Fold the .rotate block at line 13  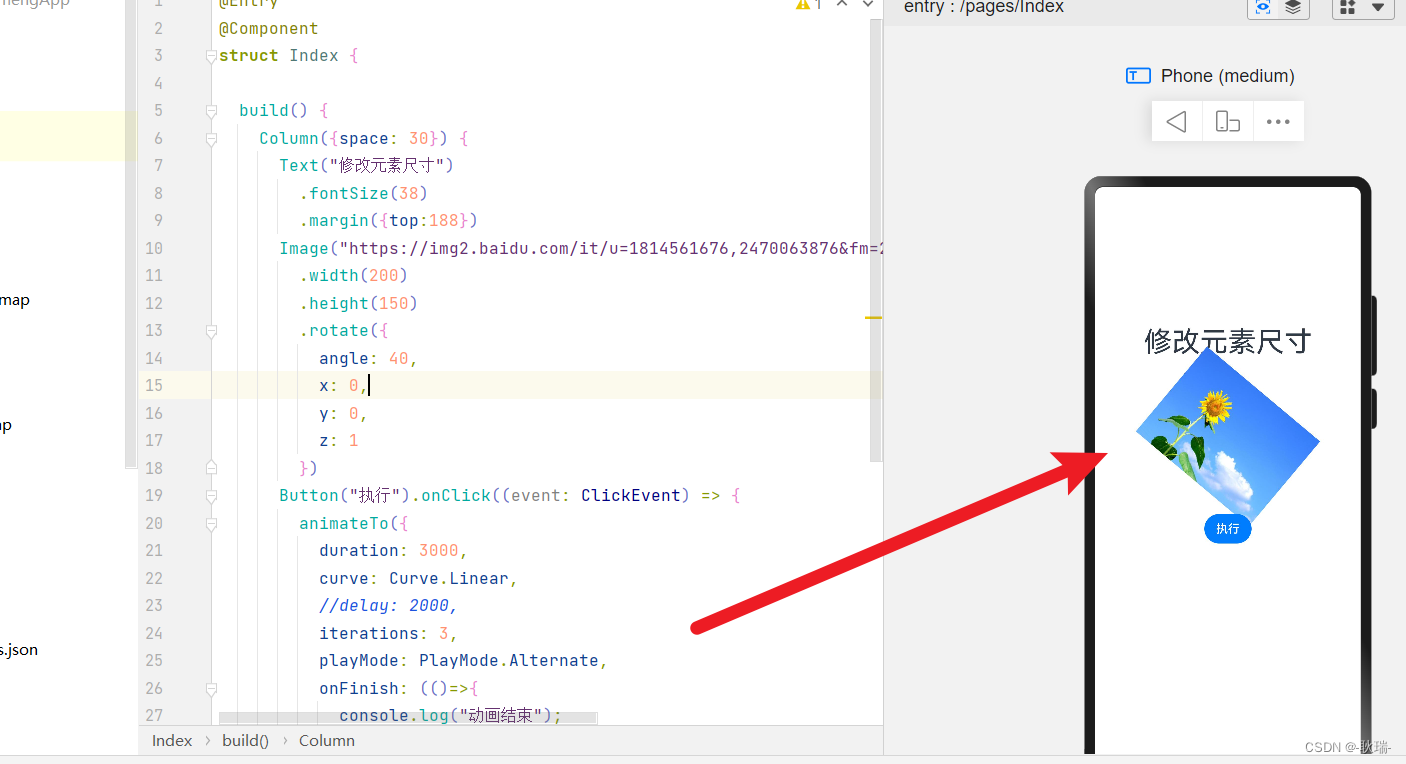211,331
